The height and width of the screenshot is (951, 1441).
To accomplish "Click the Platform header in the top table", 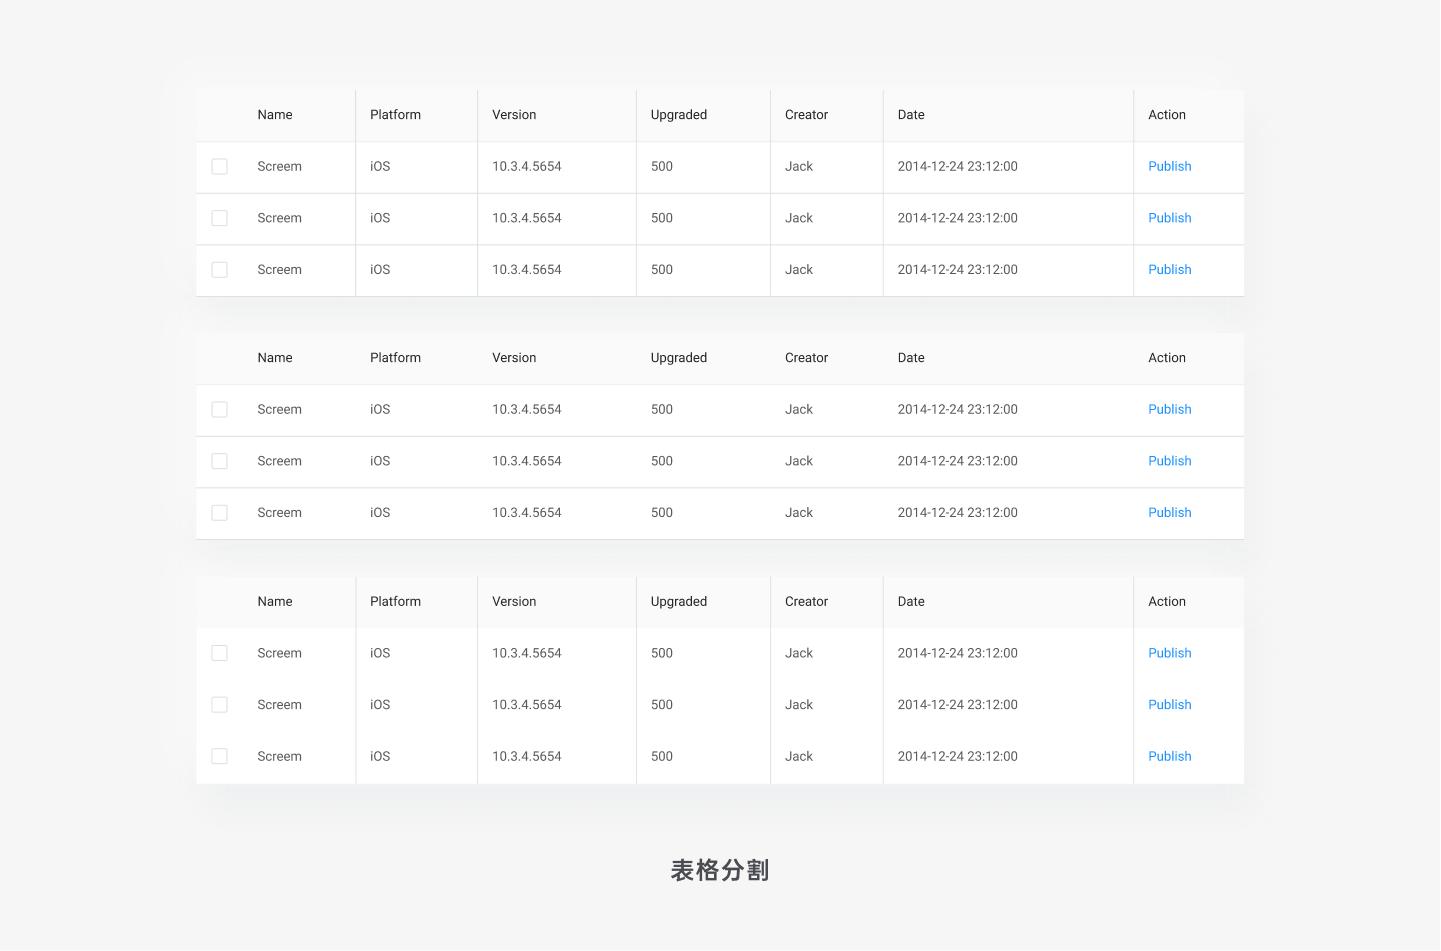I will (395, 115).
